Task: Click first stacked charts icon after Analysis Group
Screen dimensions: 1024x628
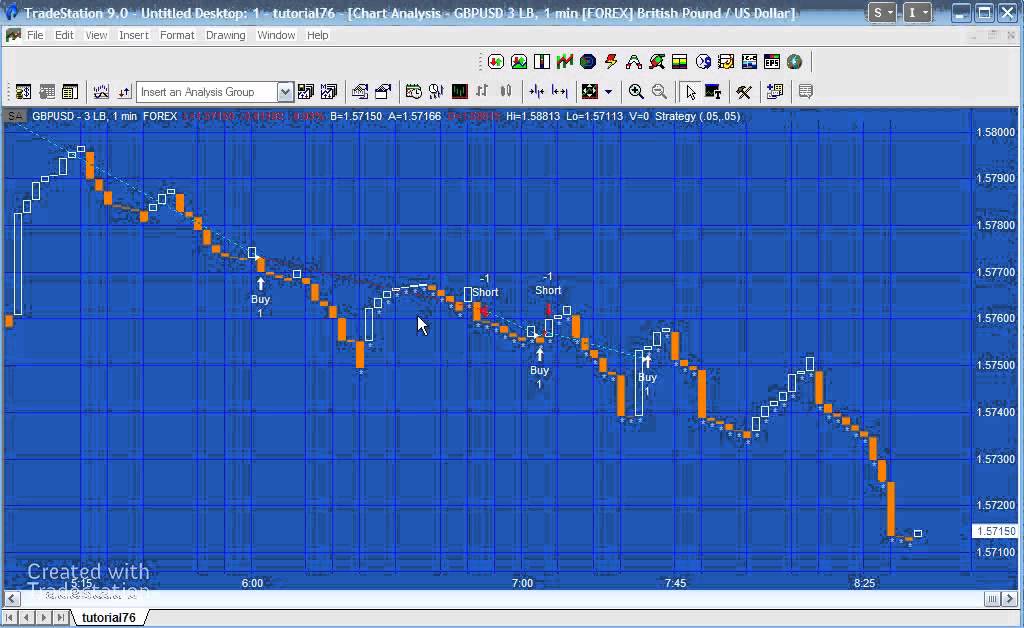Action: pos(306,91)
